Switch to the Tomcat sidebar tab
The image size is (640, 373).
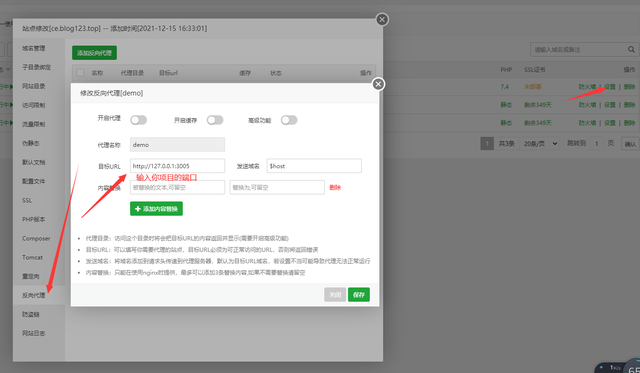pyautogui.click(x=32, y=258)
